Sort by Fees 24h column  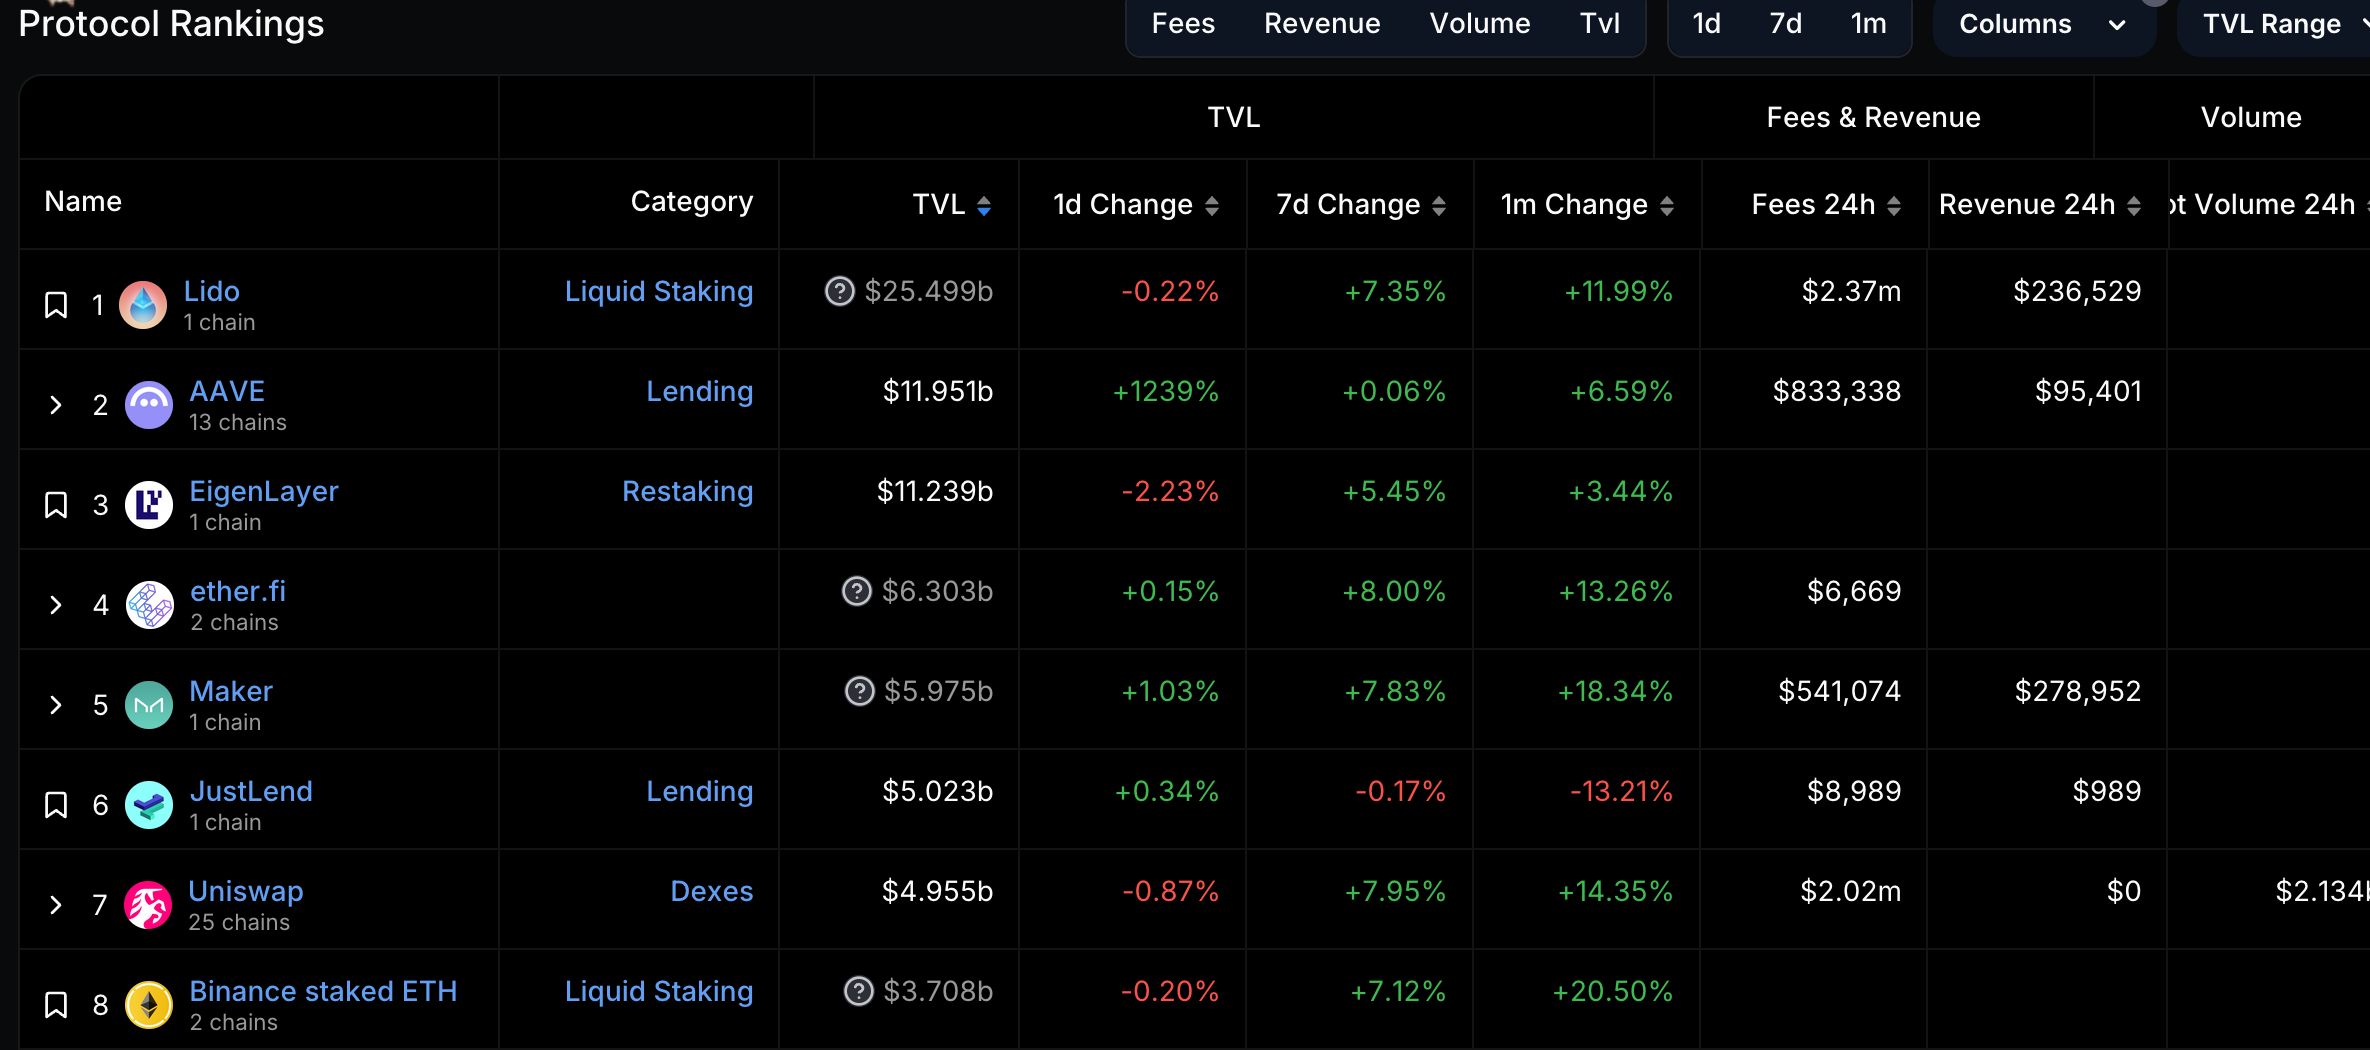pyautogui.click(x=1894, y=205)
